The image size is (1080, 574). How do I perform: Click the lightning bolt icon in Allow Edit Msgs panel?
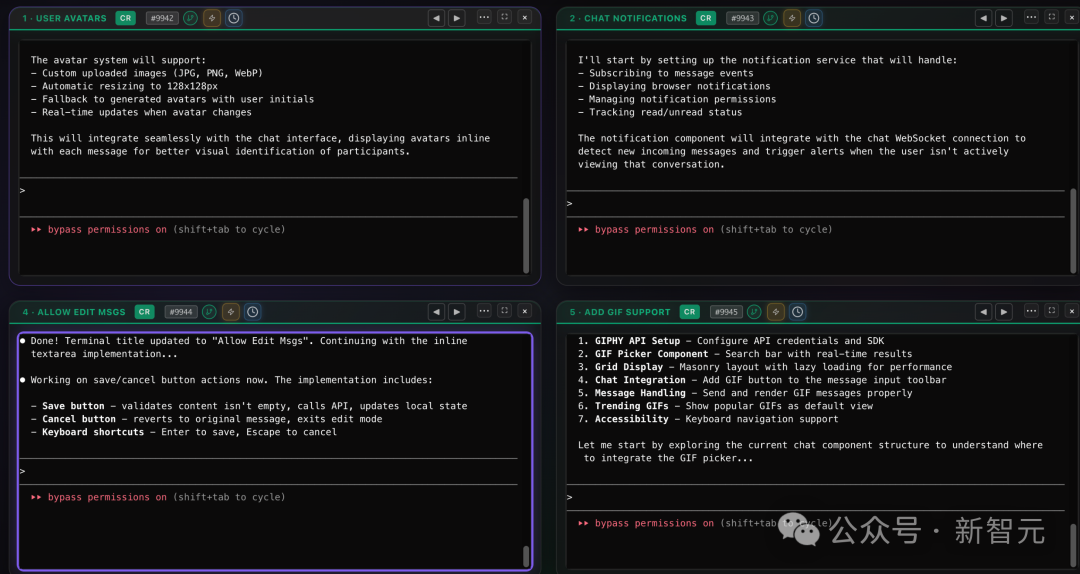(x=231, y=311)
